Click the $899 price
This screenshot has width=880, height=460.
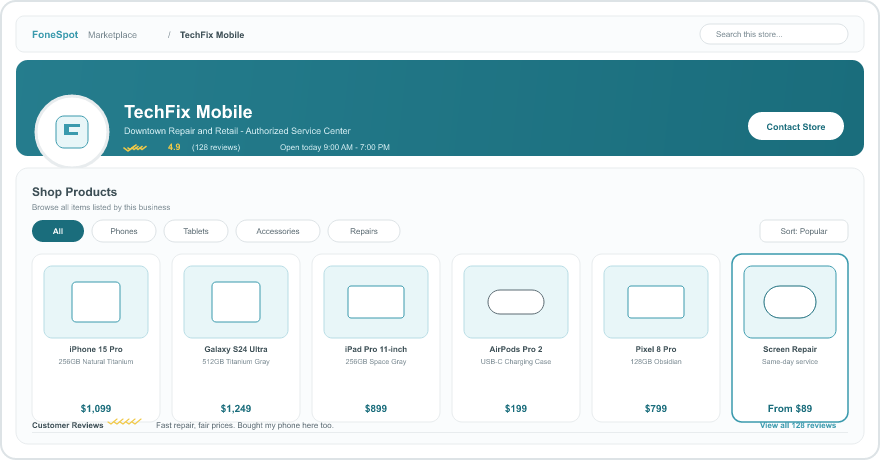(376, 408)
